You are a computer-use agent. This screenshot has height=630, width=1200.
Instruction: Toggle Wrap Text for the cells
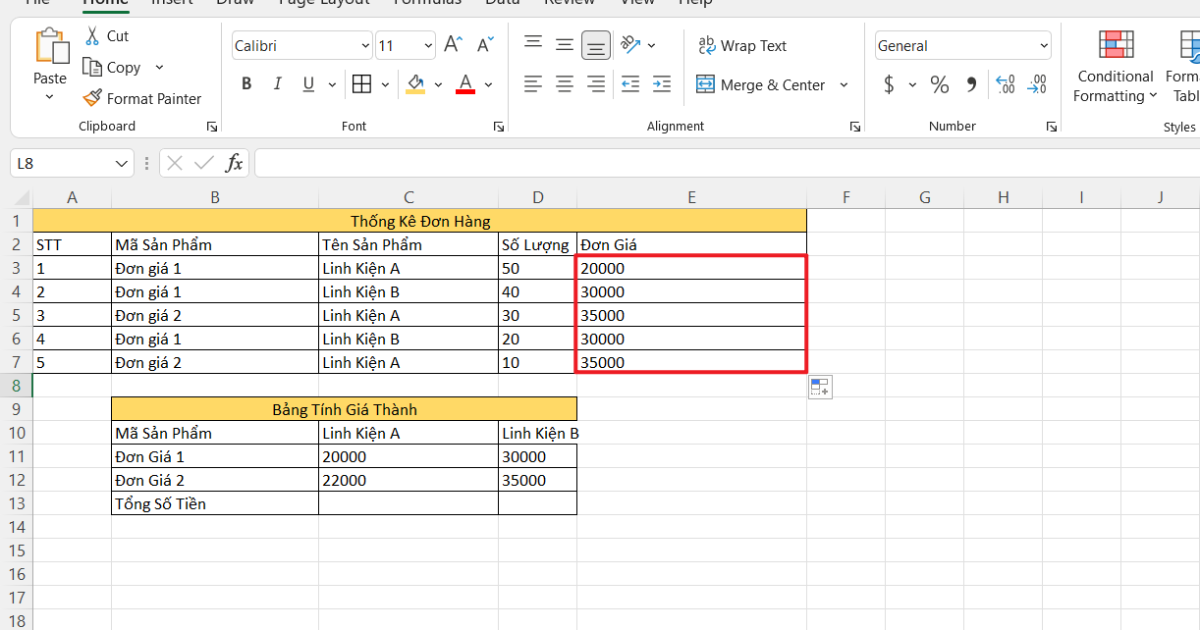pyautogui.click(x=742, y=45)
